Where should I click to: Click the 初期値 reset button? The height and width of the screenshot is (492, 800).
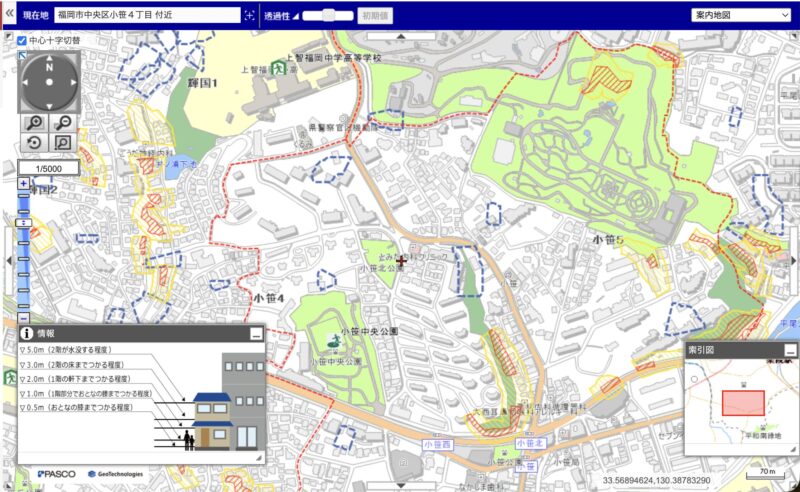[377, 16]
